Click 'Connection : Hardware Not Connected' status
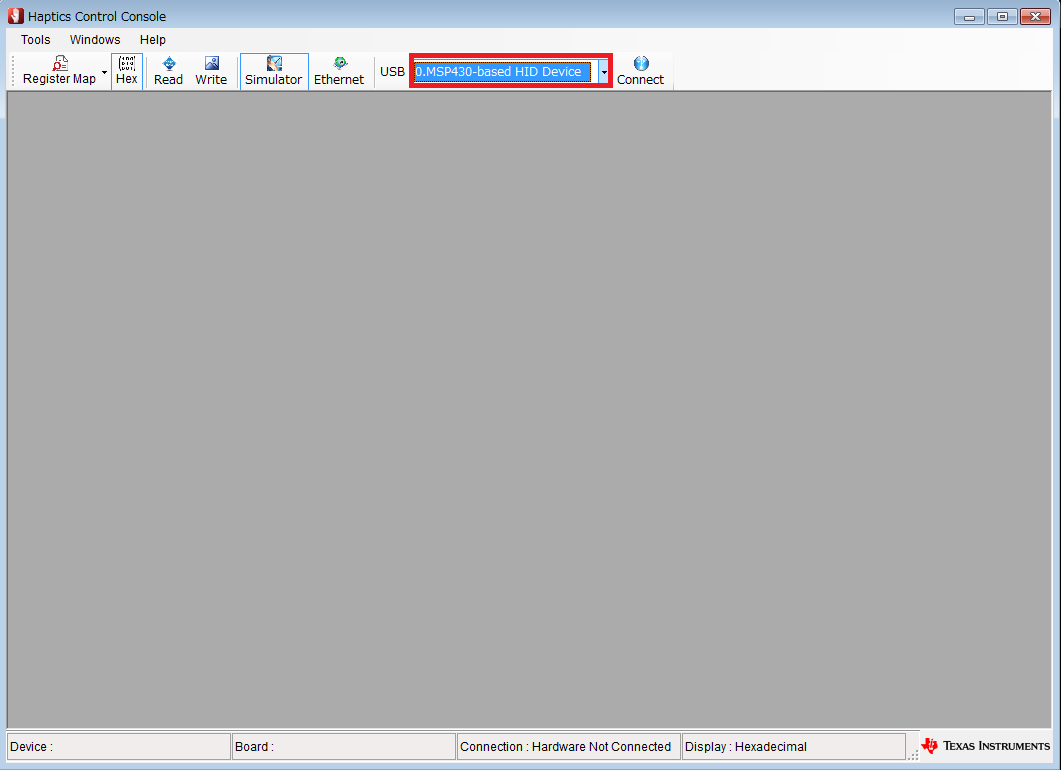The height and width of the screenshot is (770, 1061). click(x=568, y=746)
